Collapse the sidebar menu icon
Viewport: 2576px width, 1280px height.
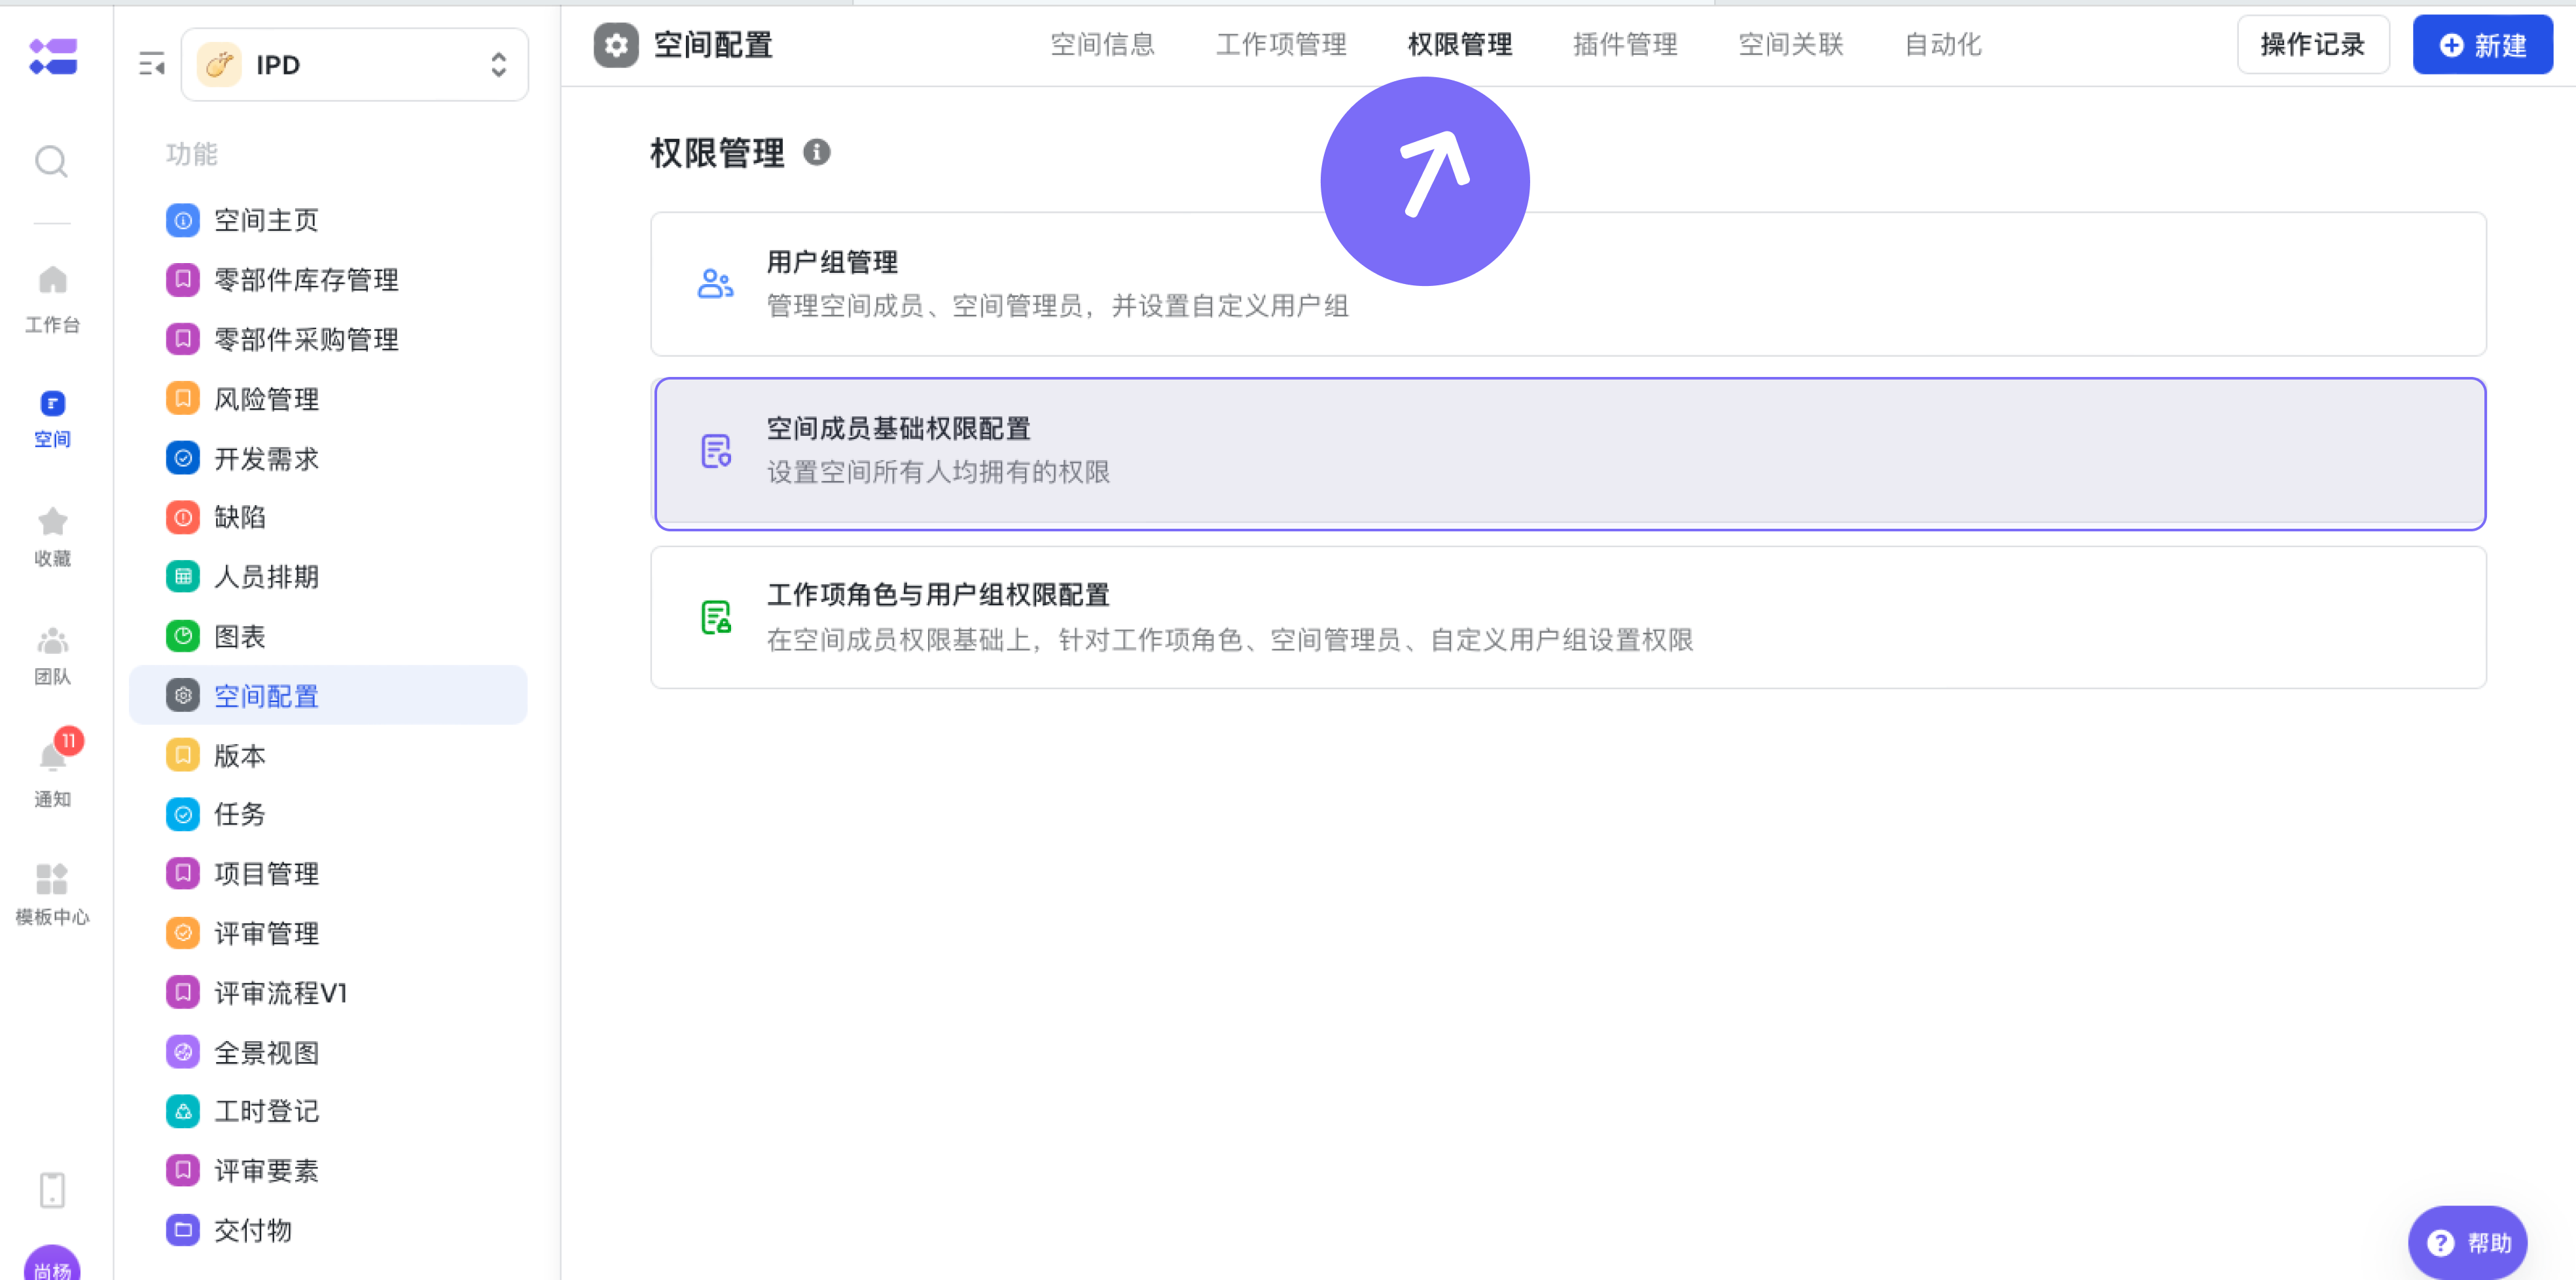coord(151,64)
